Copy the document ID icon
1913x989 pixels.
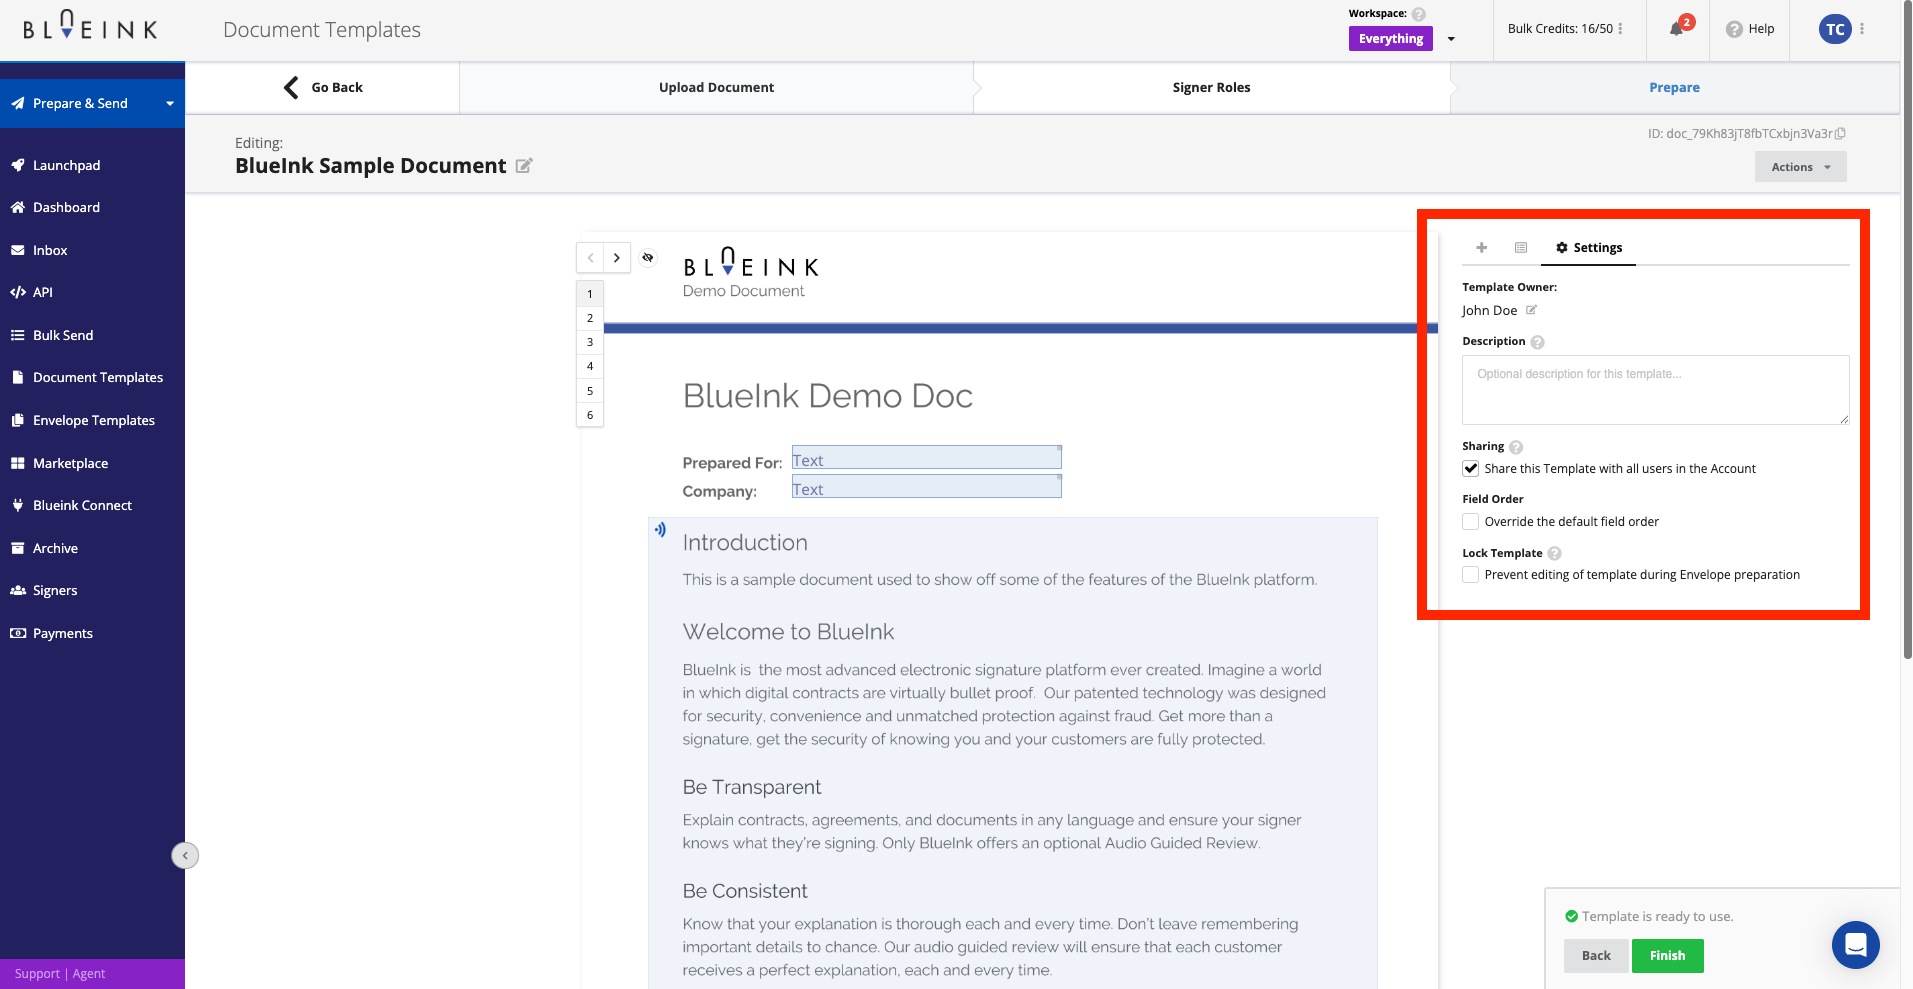pyautogui.click(x=1841, y=133)
